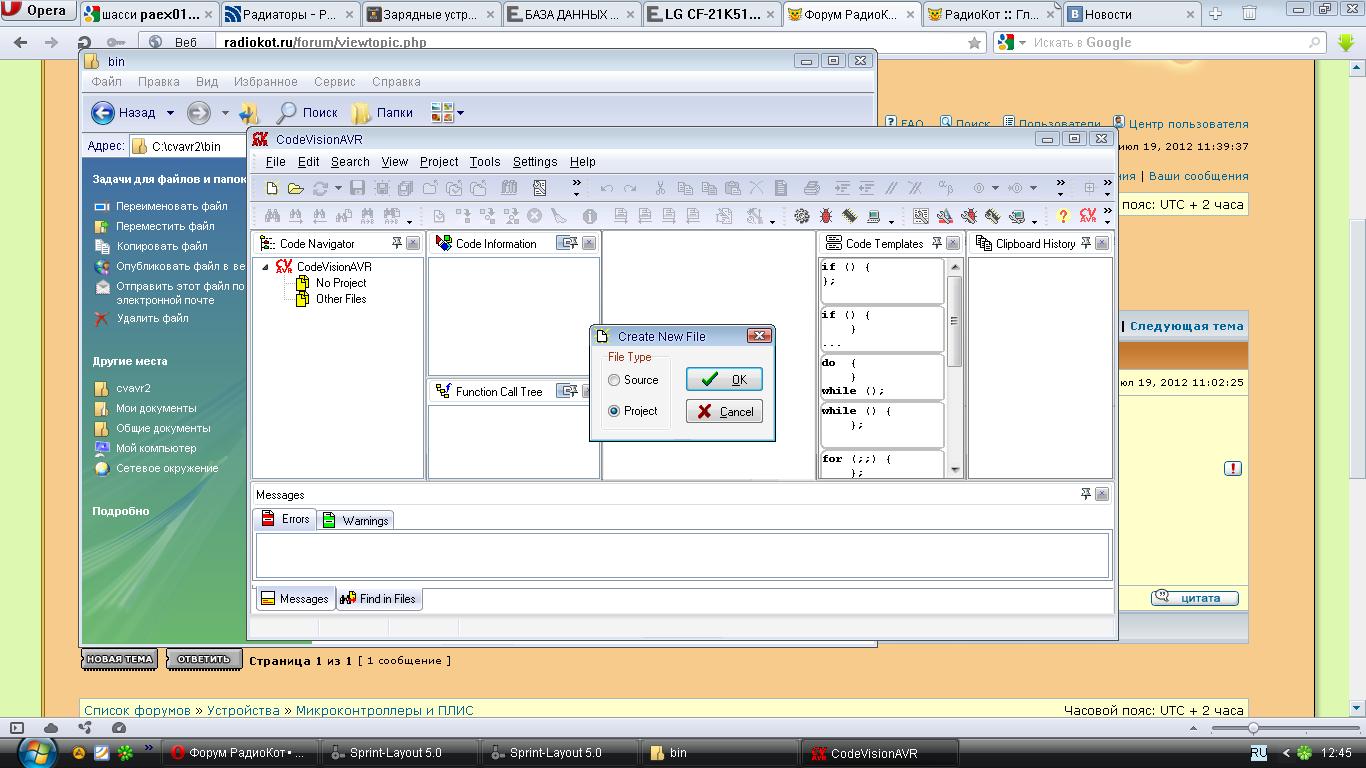Pin the Code Templates panel
The image size is (1366, 768).
(937, 243)
